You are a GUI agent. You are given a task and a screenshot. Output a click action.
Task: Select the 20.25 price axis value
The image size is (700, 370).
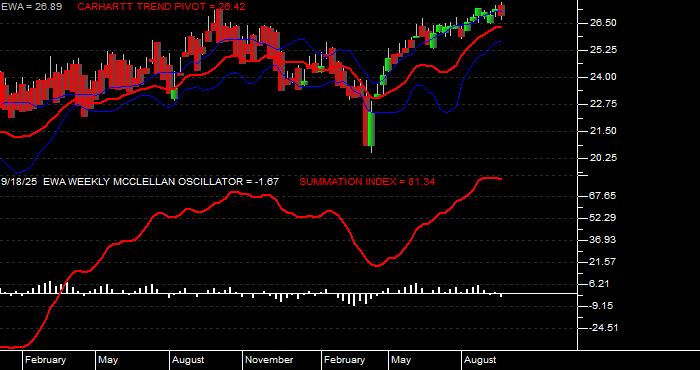pyautogui.click(x=604, y=158)
